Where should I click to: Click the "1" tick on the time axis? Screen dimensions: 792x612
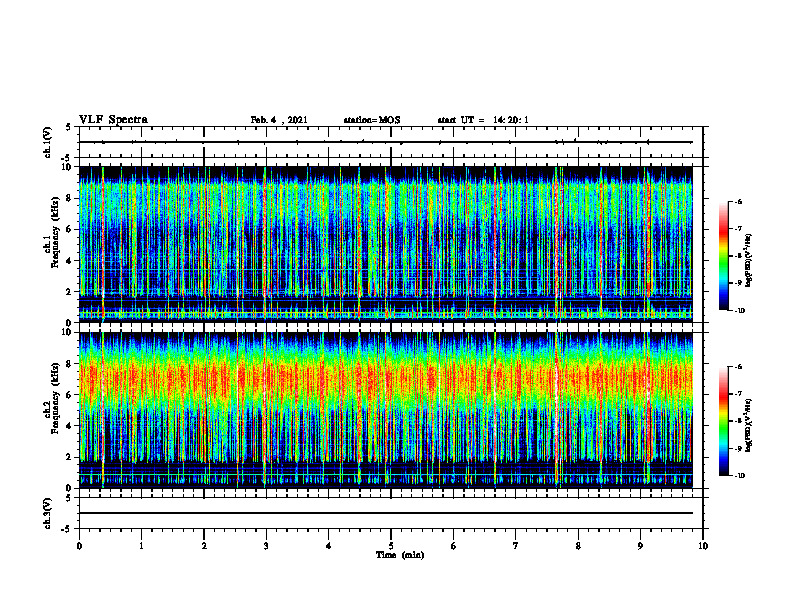coord(142,546)
